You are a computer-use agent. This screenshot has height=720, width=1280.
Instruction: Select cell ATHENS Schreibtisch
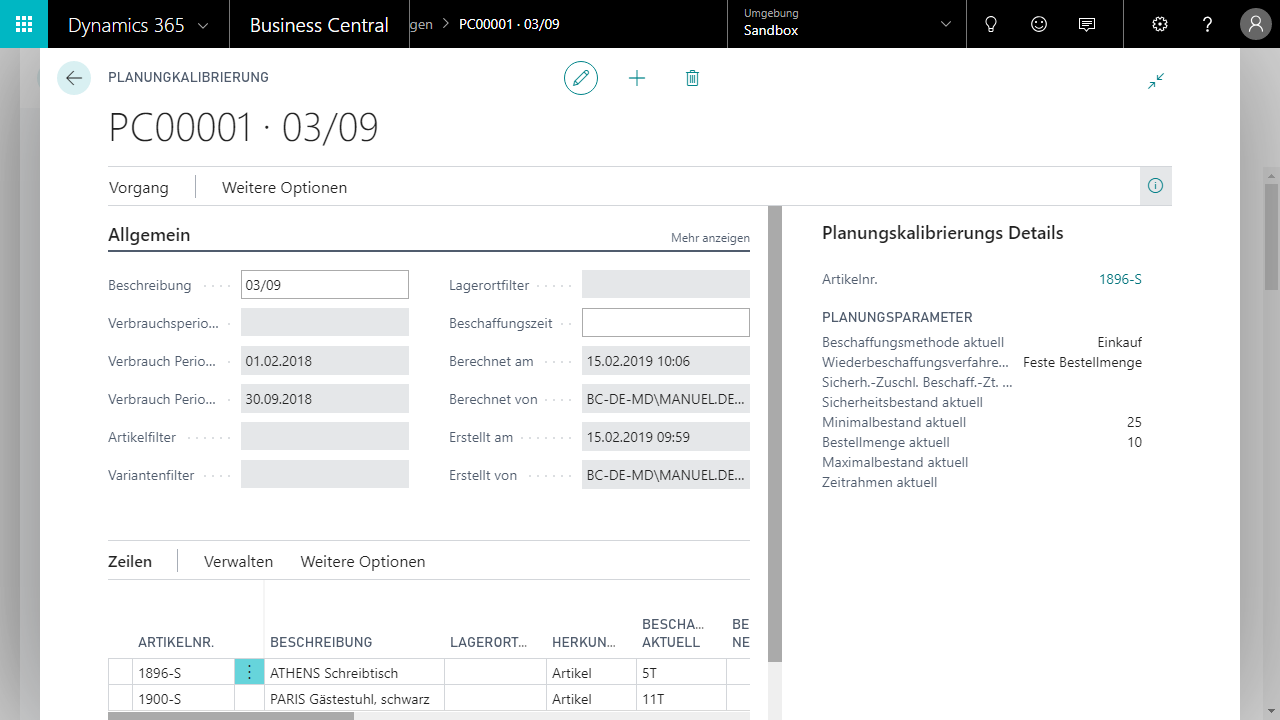(354, 673)
